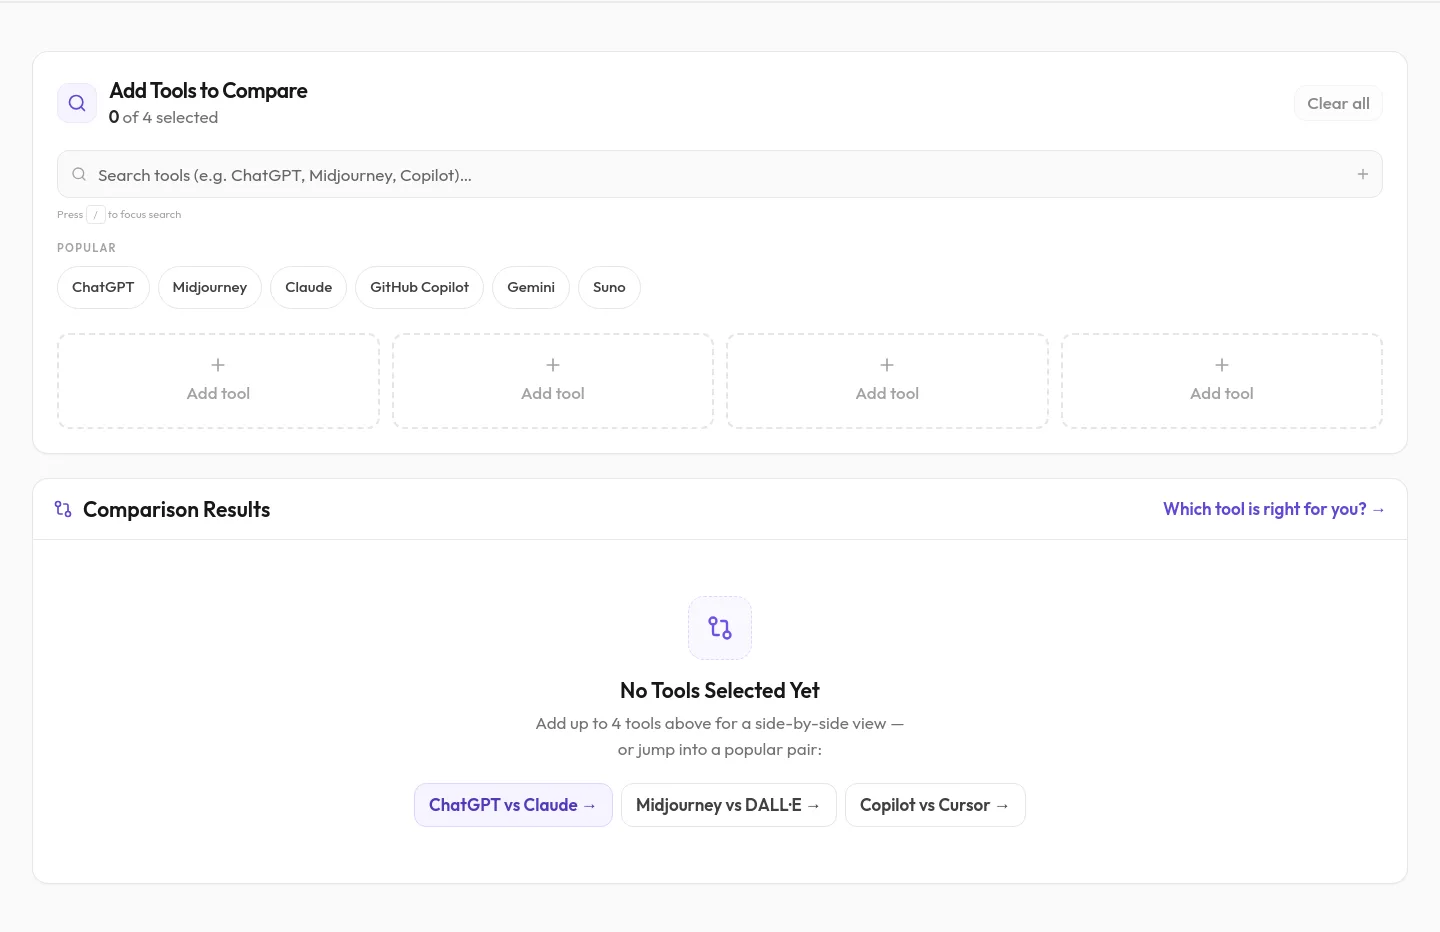Add Gemini from the popular list
Screen dimensions: 1440x932
click(531, 287)
